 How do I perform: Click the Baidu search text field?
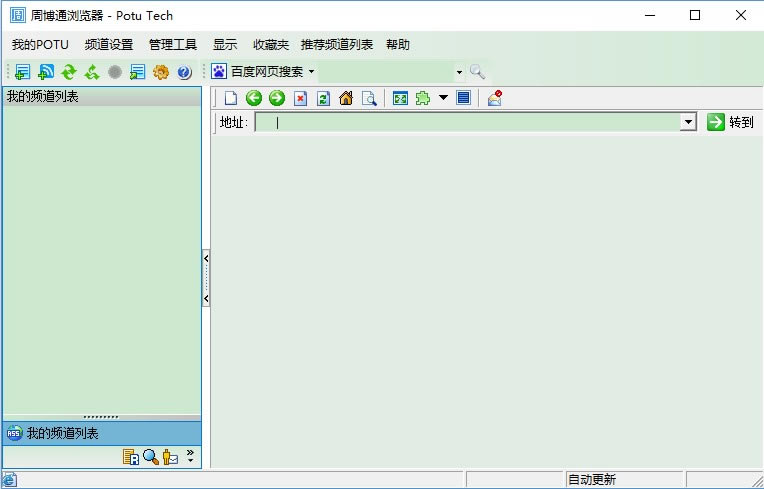387,72
